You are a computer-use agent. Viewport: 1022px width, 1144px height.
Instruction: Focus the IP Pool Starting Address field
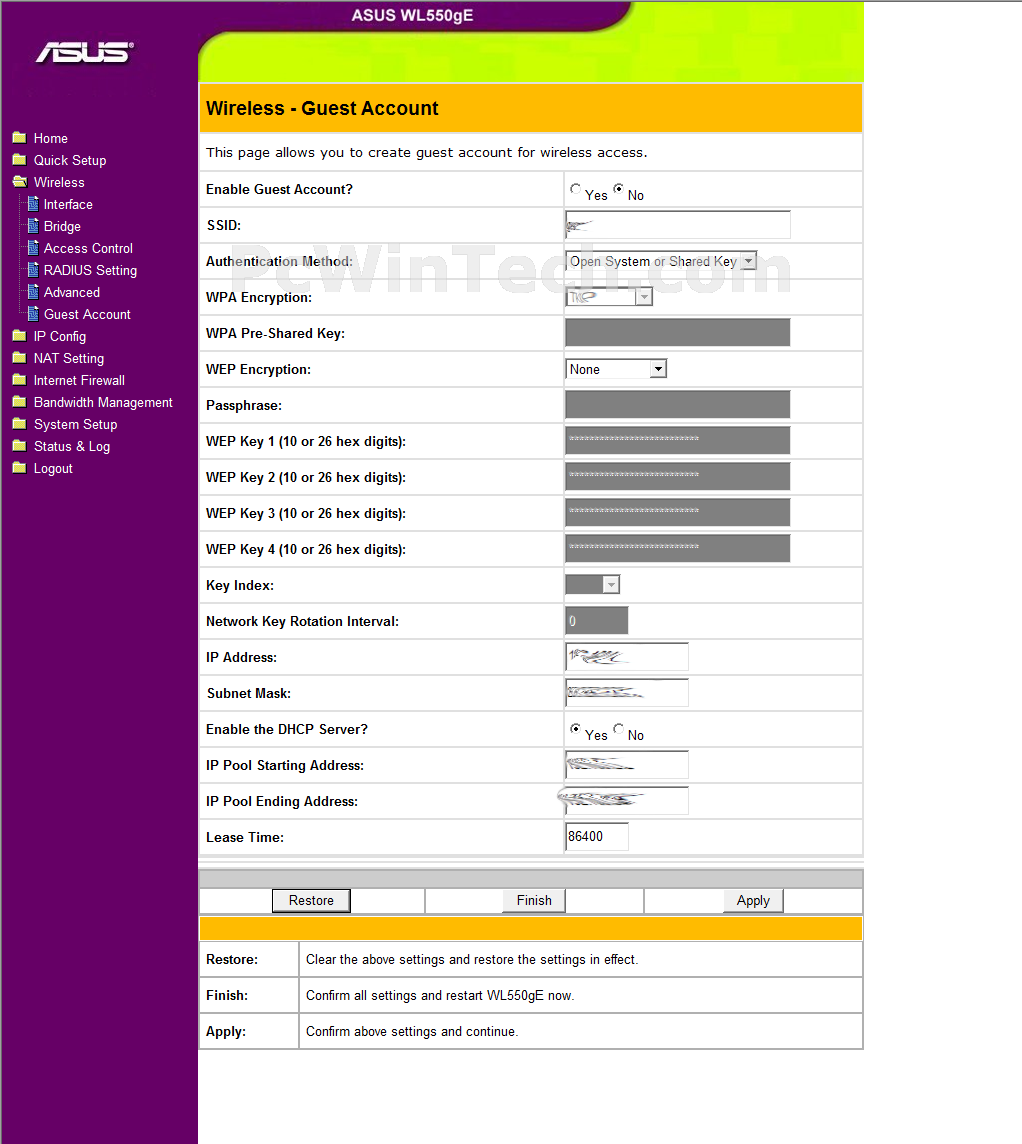click(x=627, y=765)
